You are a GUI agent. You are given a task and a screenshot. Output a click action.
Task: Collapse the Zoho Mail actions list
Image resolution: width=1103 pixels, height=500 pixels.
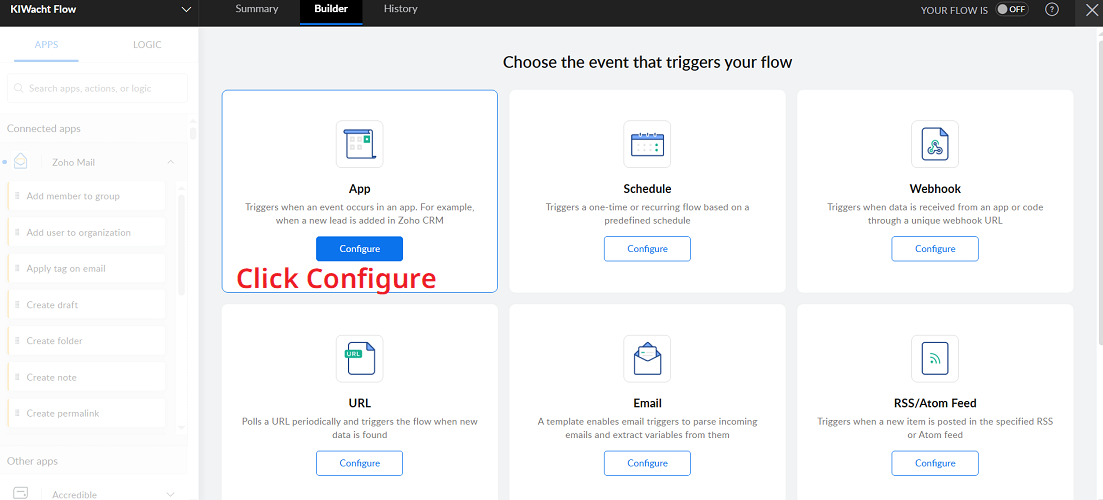click(171, 162)
